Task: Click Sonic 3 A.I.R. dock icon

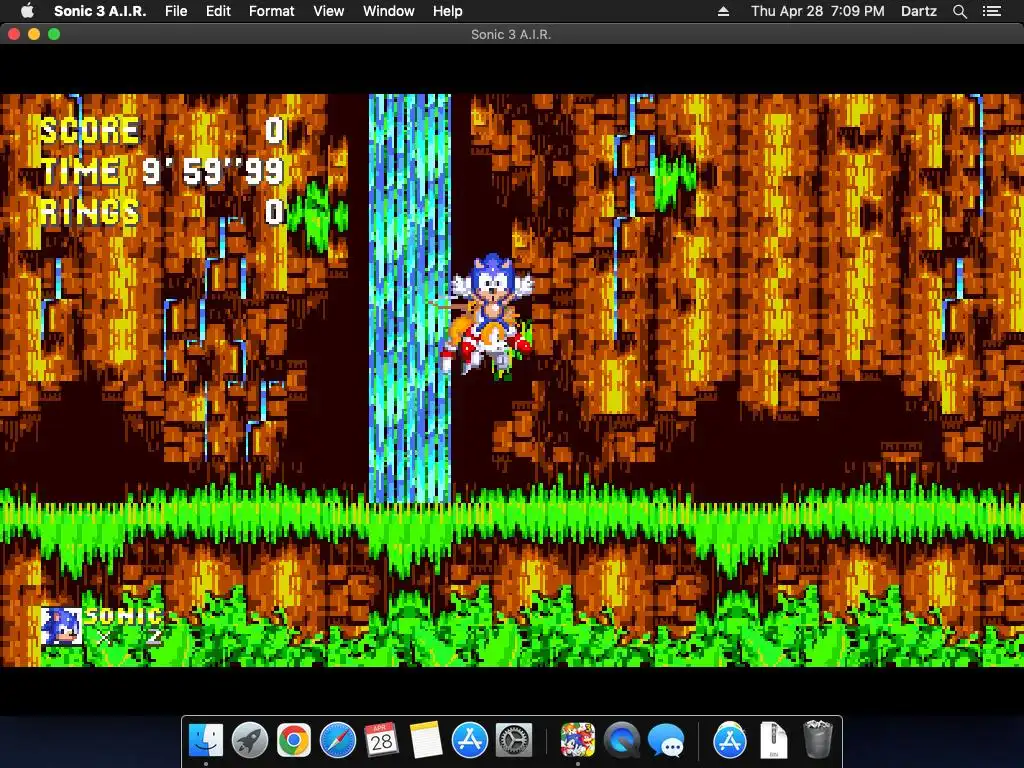Action: coord(577,740)
